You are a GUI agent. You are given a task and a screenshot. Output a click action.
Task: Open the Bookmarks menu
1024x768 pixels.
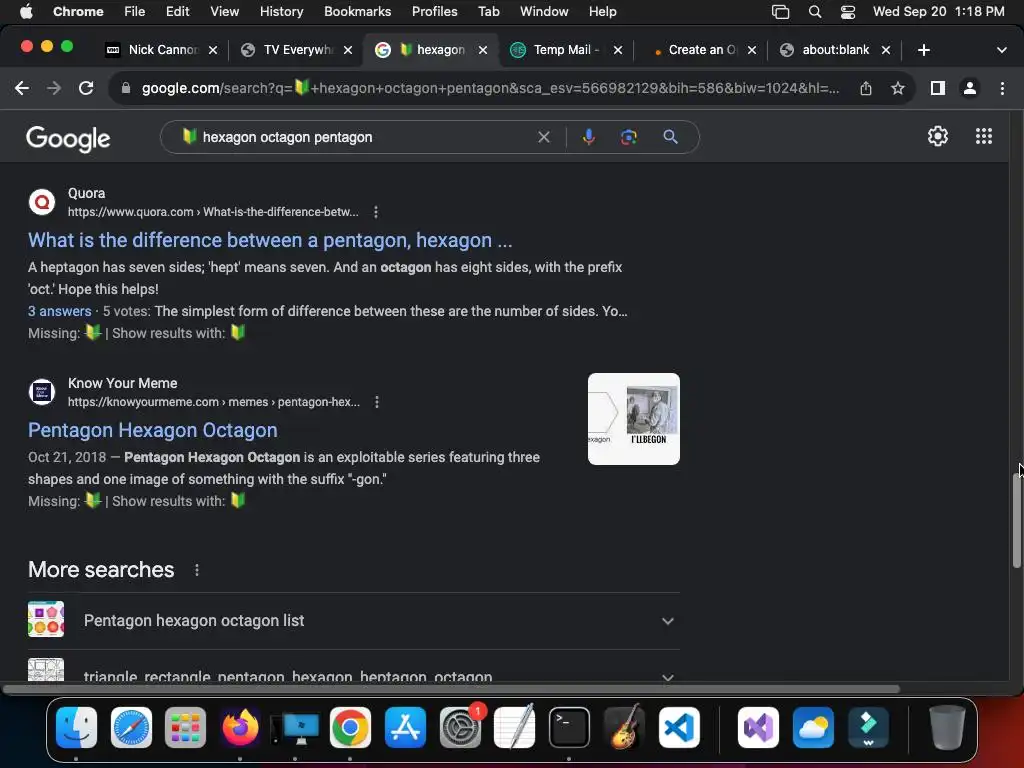point(357,11)
